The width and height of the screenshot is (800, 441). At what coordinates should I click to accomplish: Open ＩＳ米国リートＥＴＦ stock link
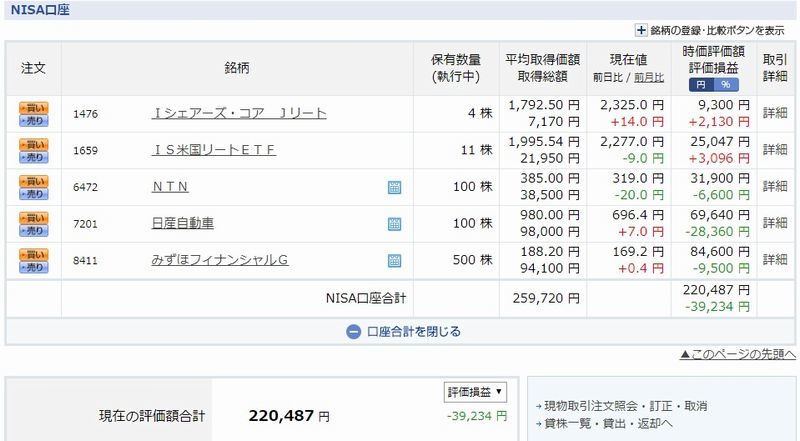click(214, 150)
